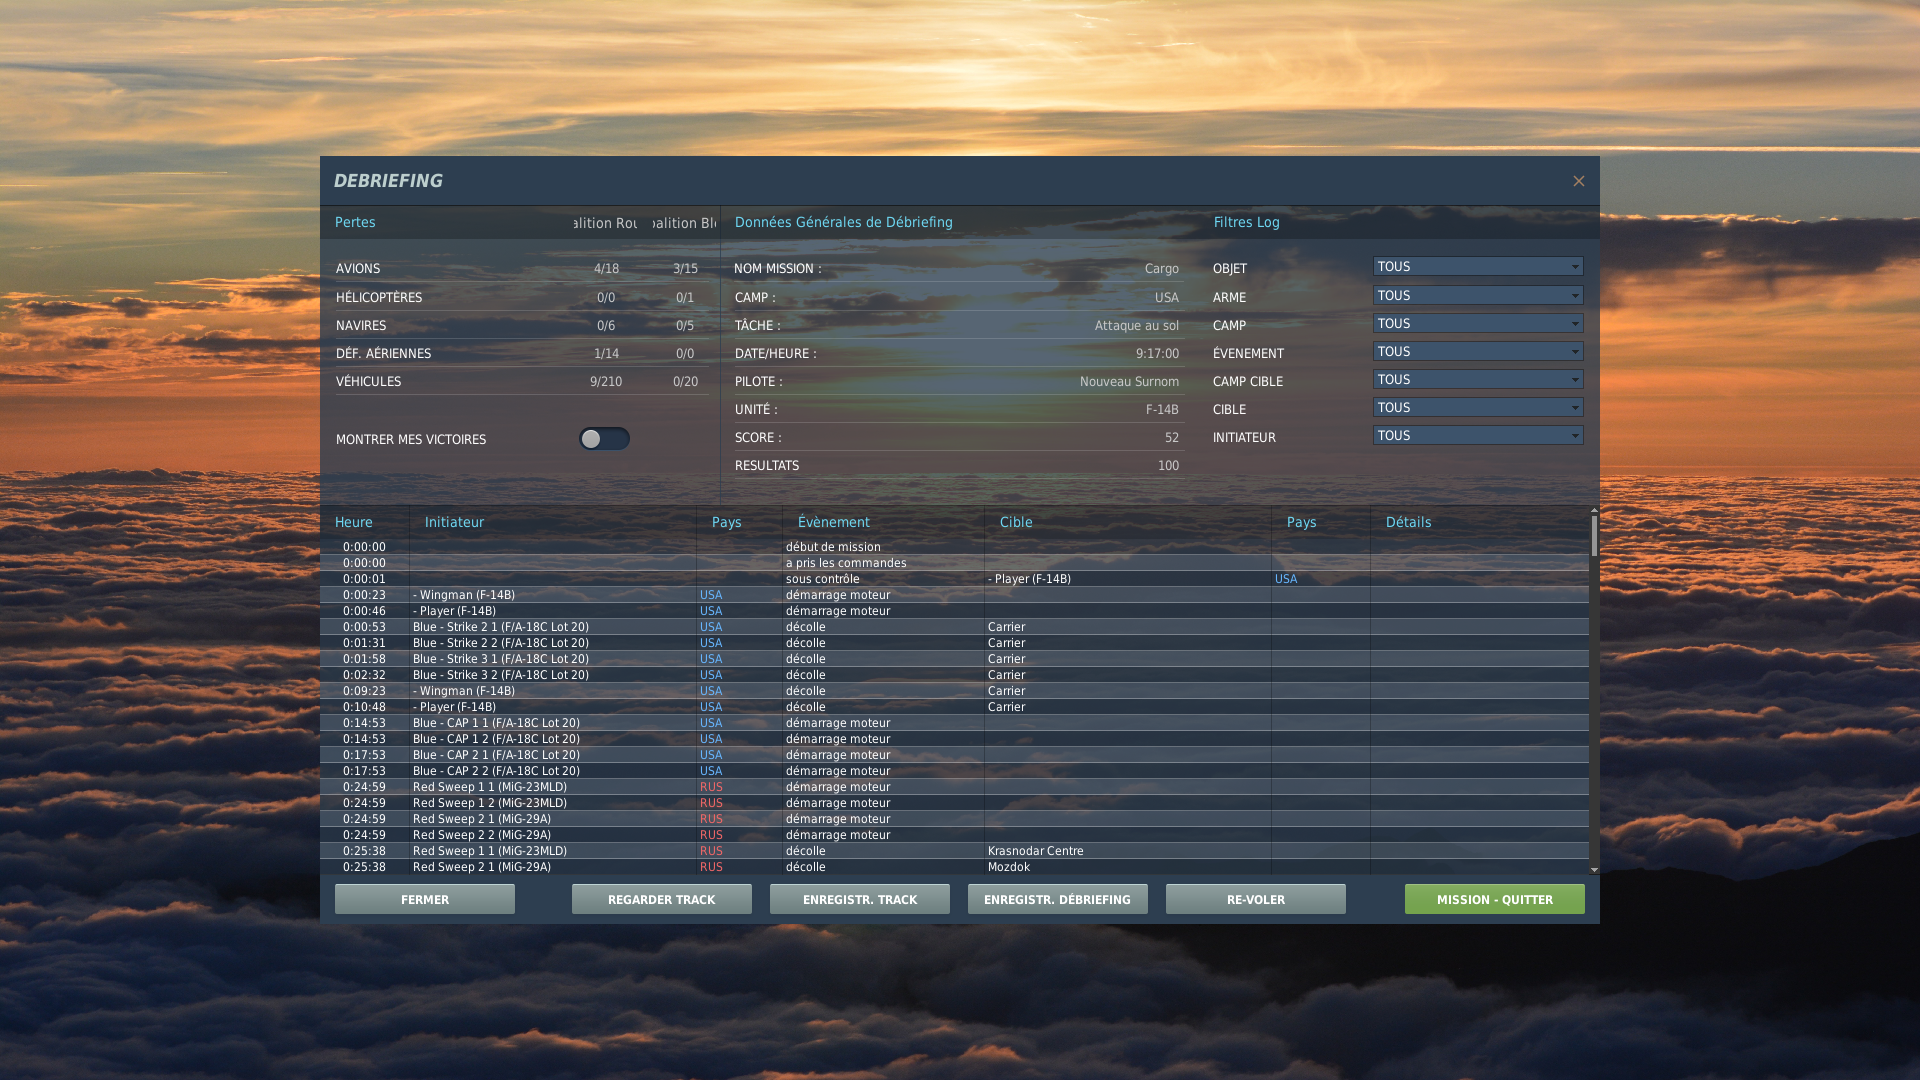Select the Blue - CAP 2 1 row
1920x1080 pixels.
[954, 755]
